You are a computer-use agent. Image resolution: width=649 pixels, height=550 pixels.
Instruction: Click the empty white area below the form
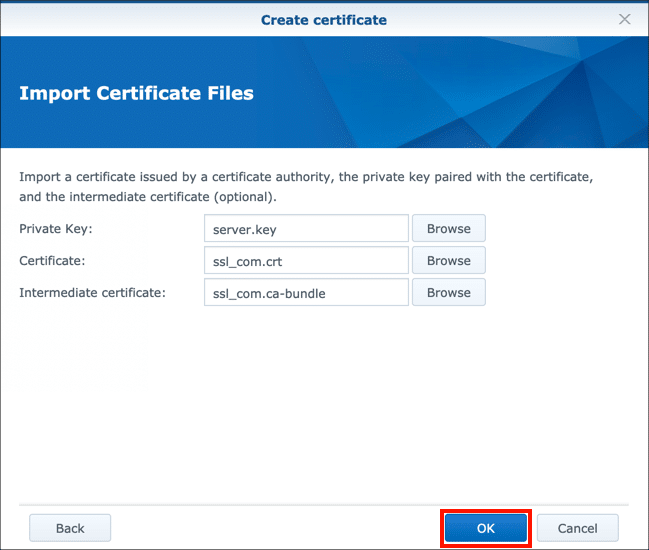tap(324, 400)
